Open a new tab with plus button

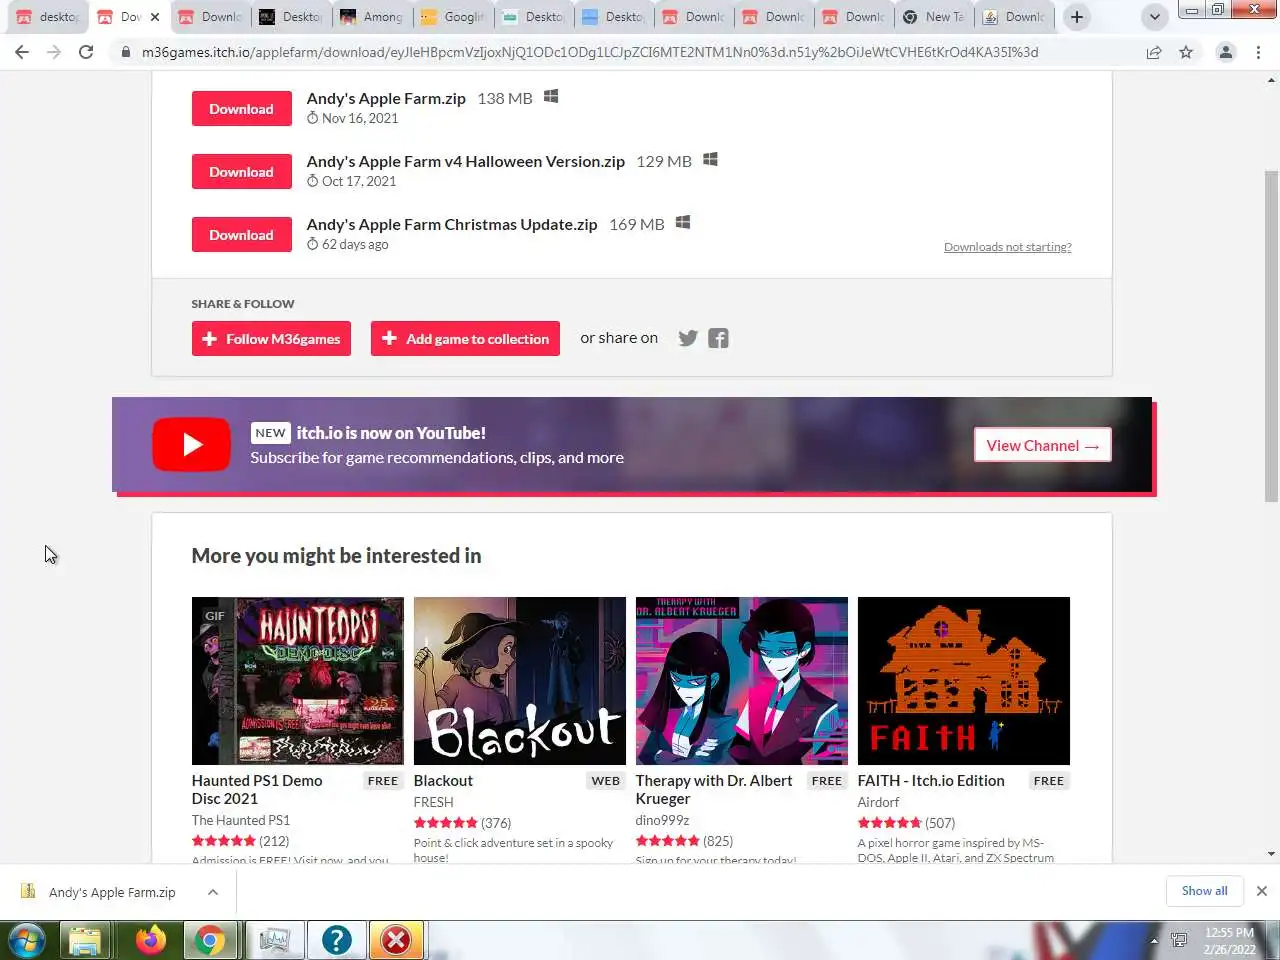1077,17
